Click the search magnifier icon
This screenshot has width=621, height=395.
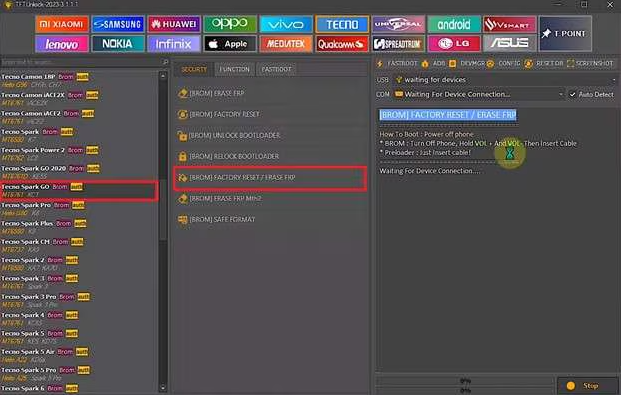[x=165, y=62]
